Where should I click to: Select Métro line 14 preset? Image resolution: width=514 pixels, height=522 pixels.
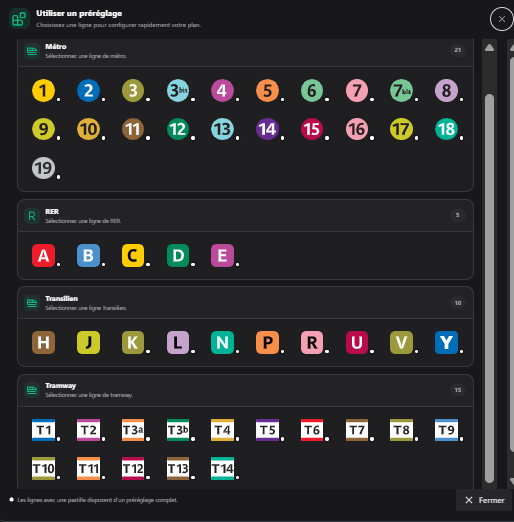pos(267,129)
